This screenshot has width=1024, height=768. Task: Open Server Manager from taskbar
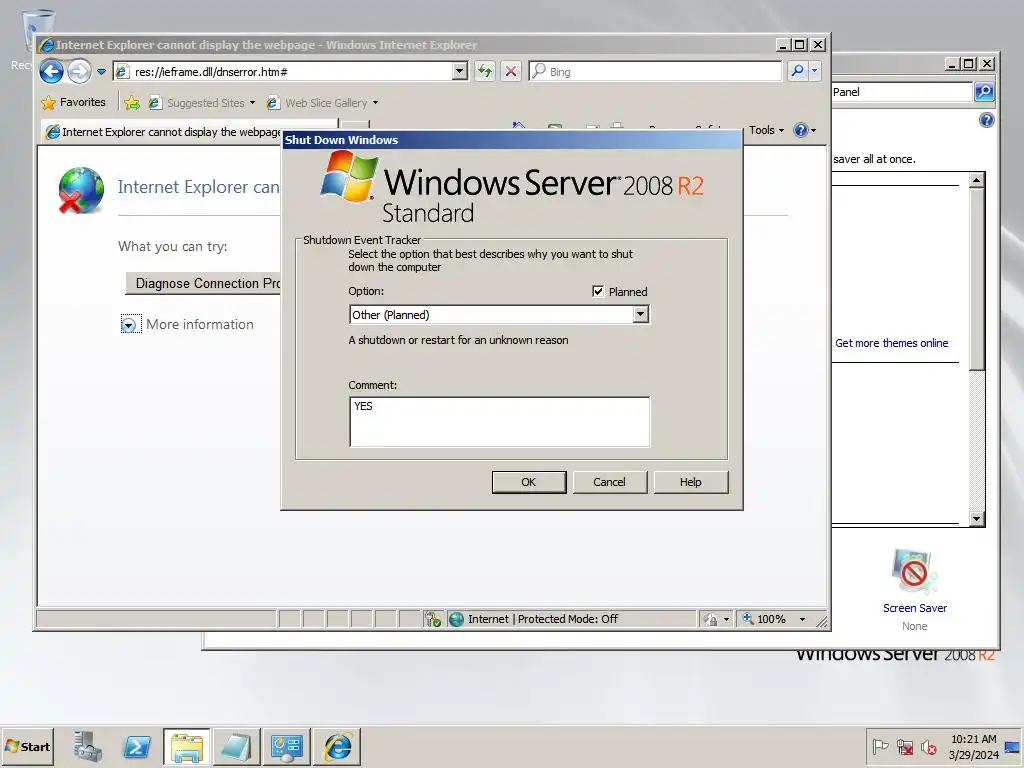pos(88,746)
